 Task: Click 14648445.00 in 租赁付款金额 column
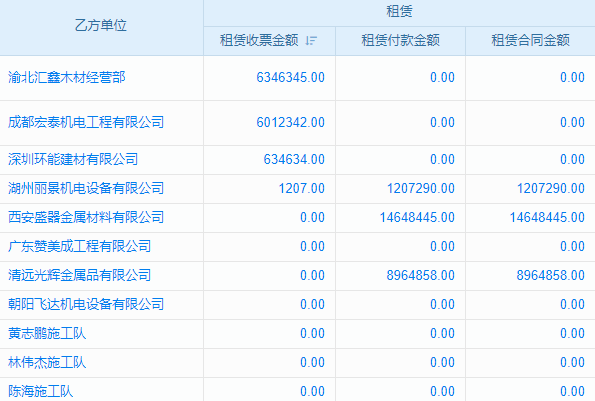417,217
